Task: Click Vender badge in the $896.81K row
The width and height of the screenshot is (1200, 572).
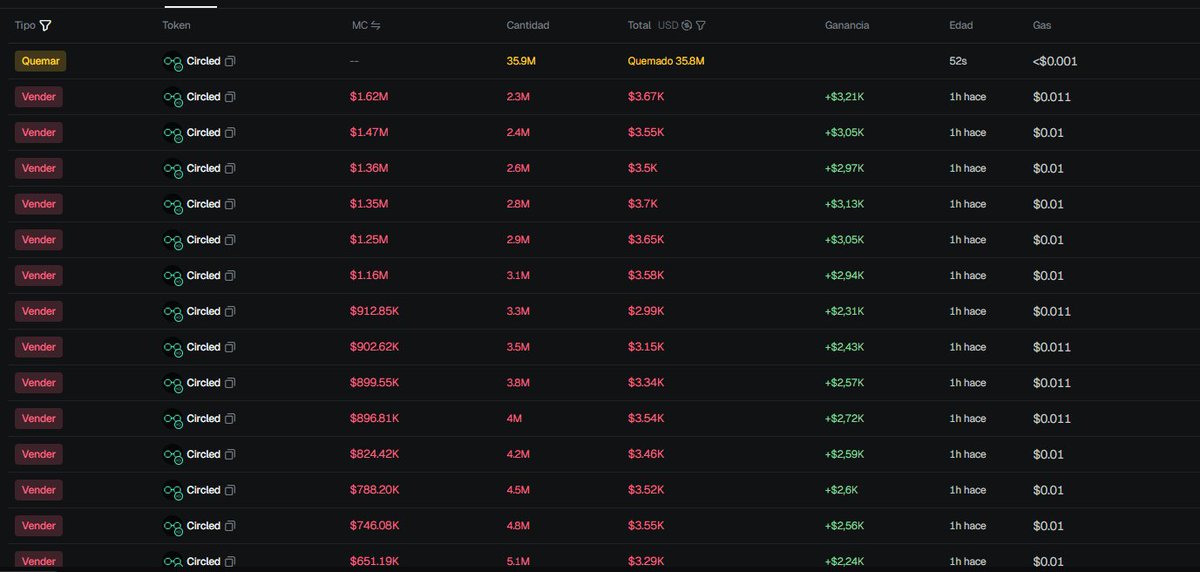Action: point(39,419)
